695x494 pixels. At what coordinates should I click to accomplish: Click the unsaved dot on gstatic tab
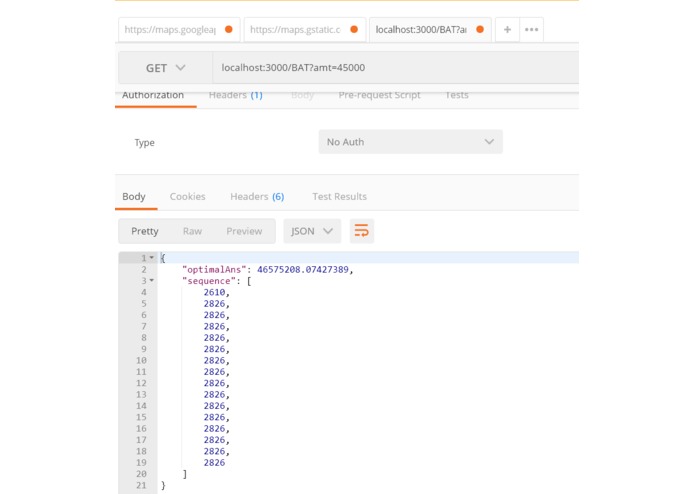(354, 29)
